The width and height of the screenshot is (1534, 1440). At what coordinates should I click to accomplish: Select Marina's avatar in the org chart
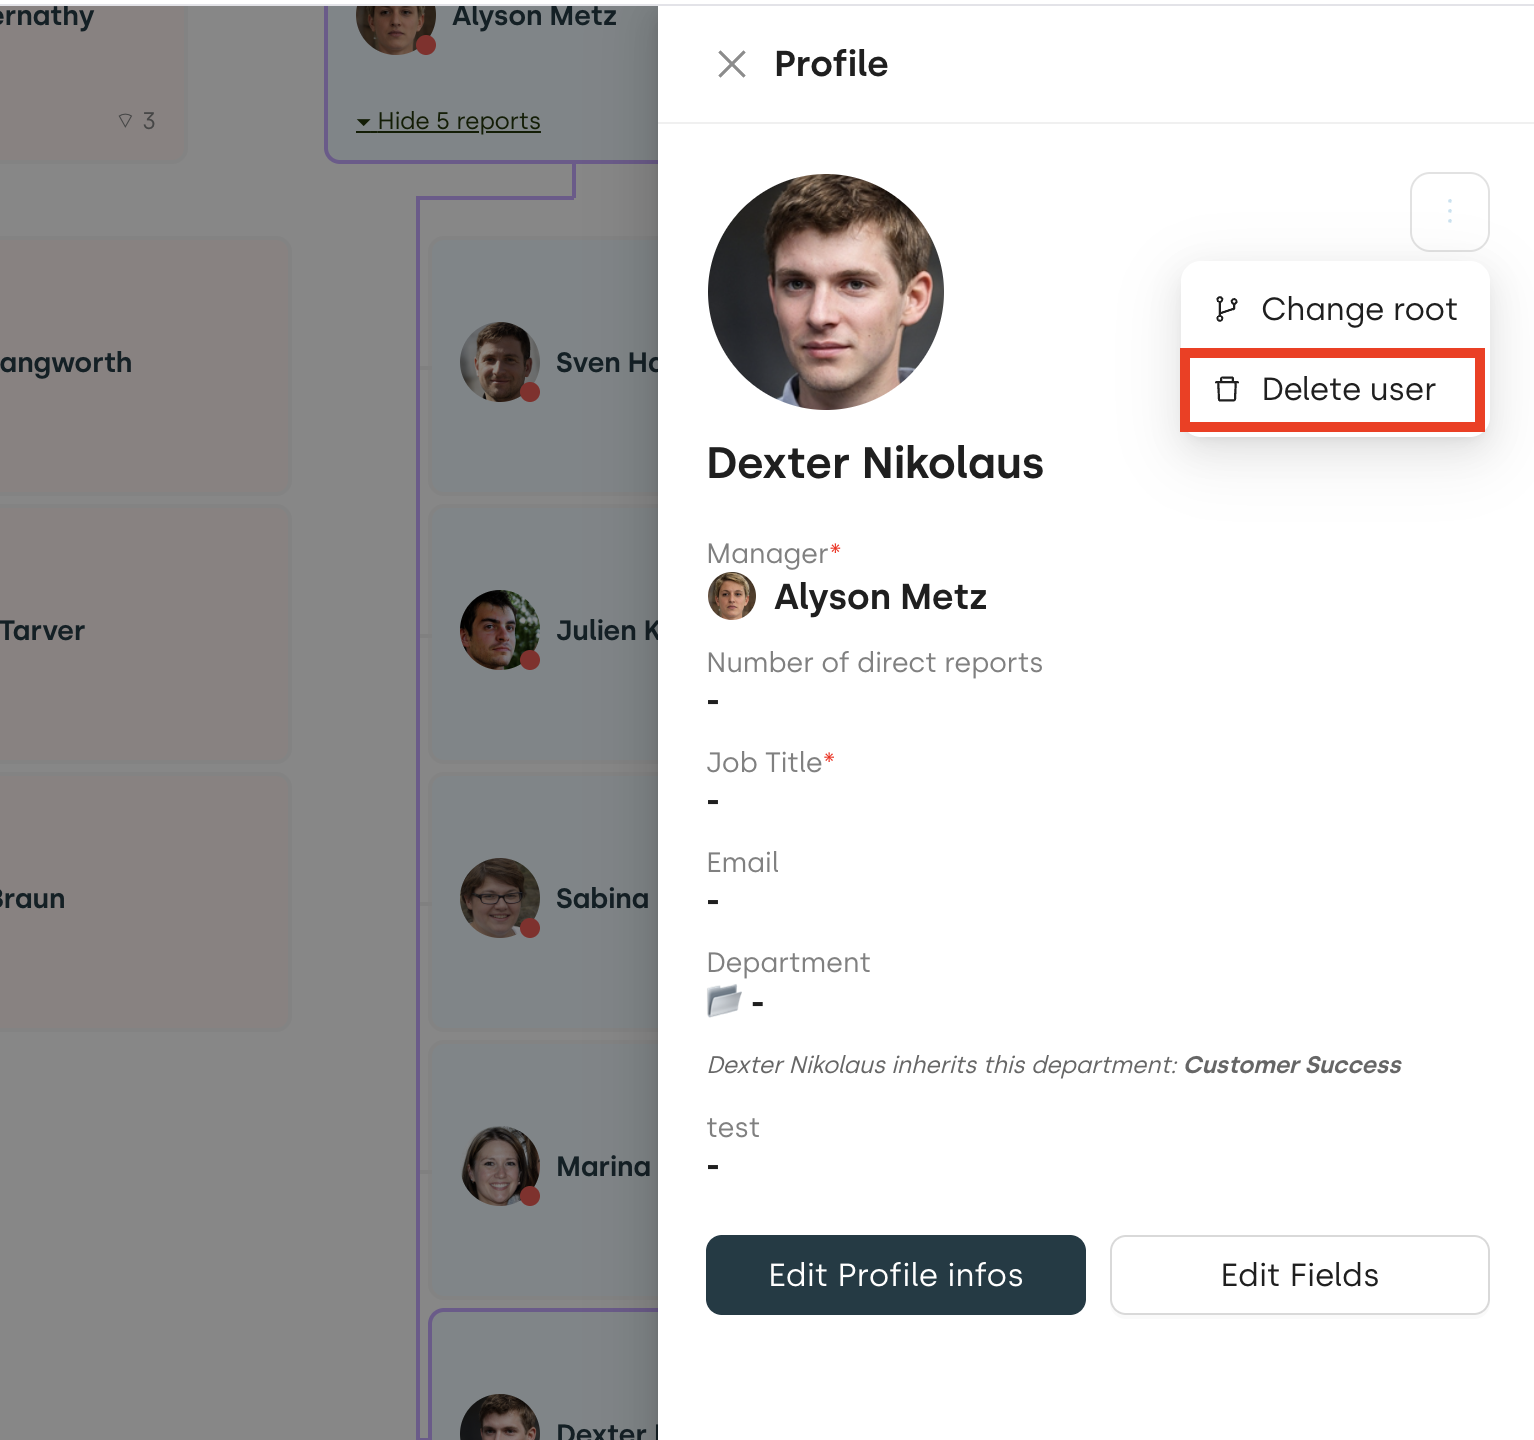499,1166
